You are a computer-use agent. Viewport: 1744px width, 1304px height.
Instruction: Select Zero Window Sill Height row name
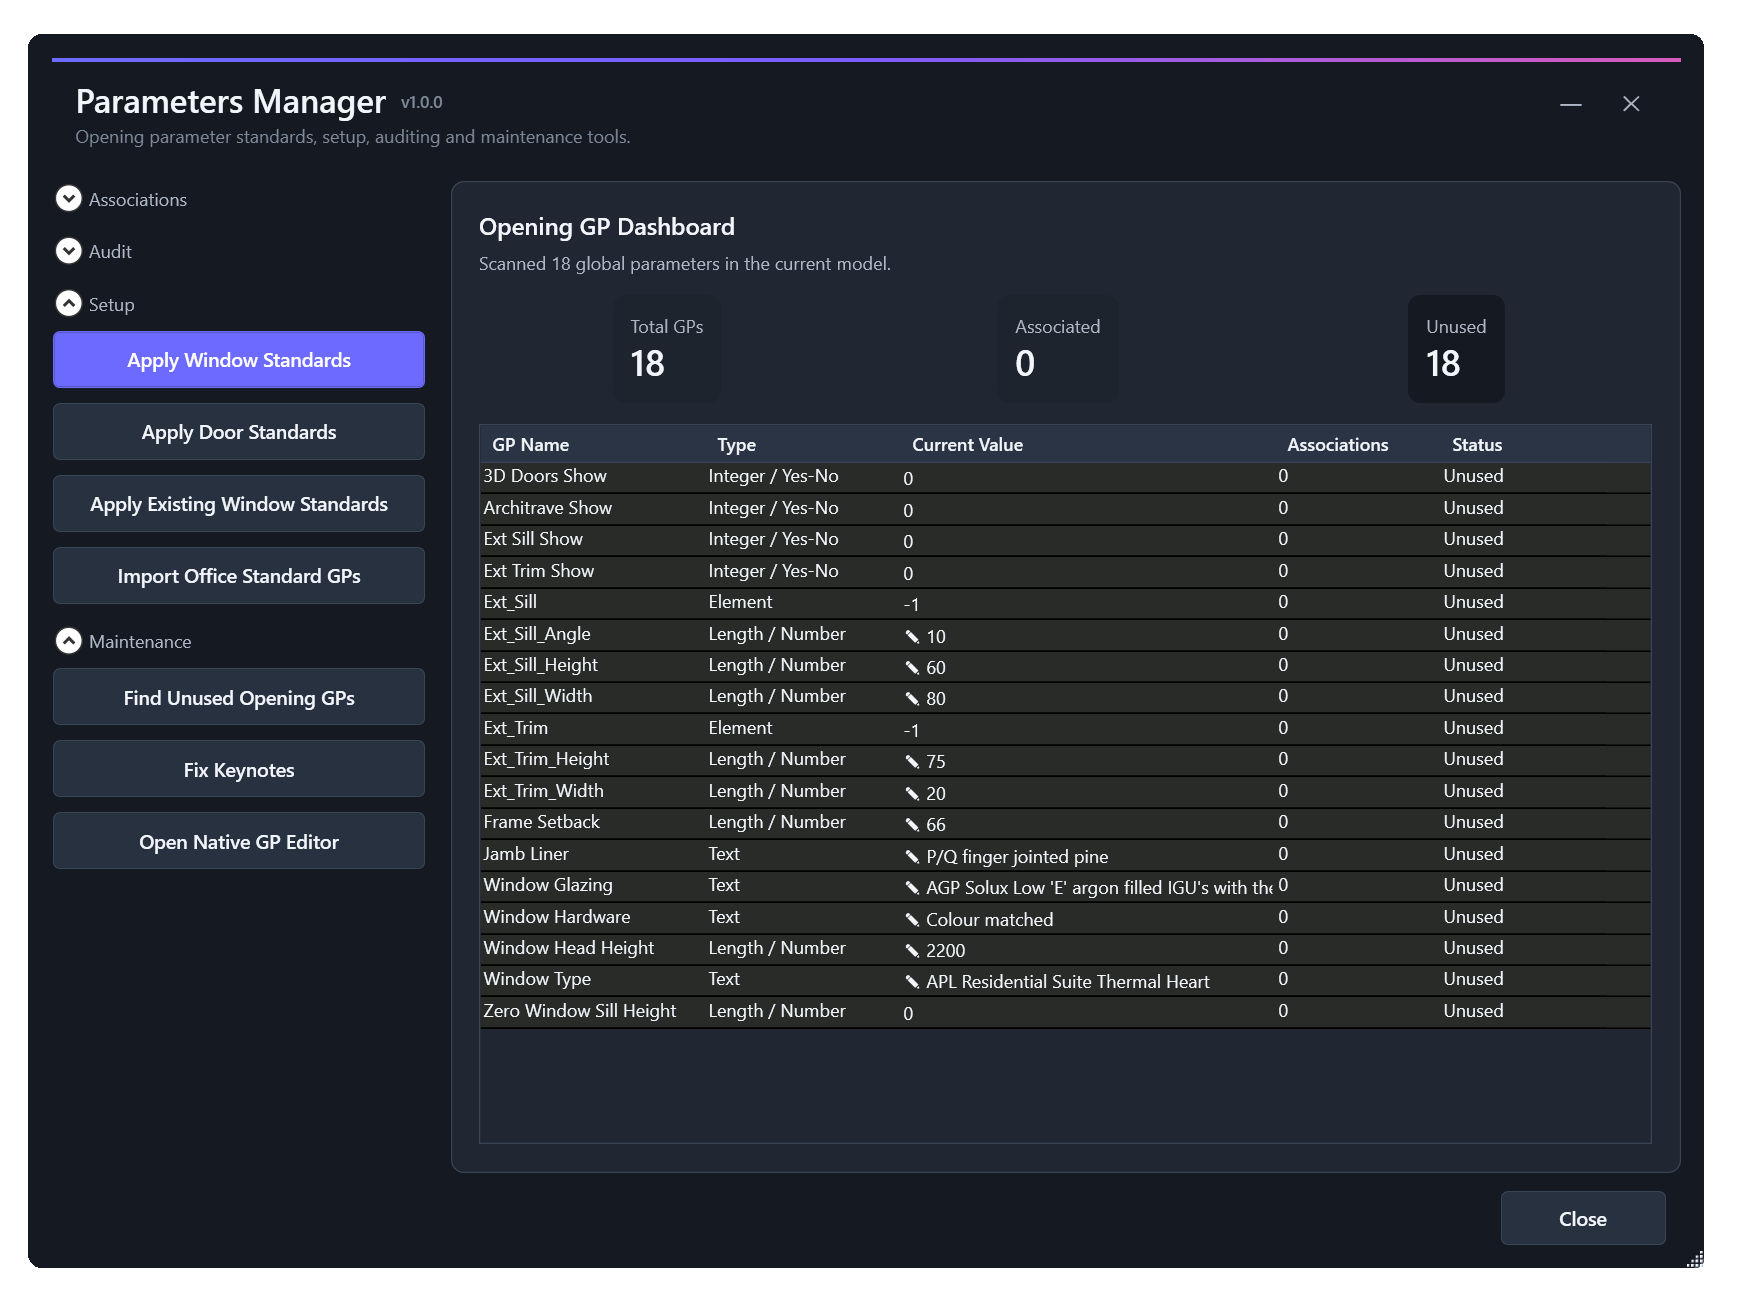click(x=580, y=1011)
